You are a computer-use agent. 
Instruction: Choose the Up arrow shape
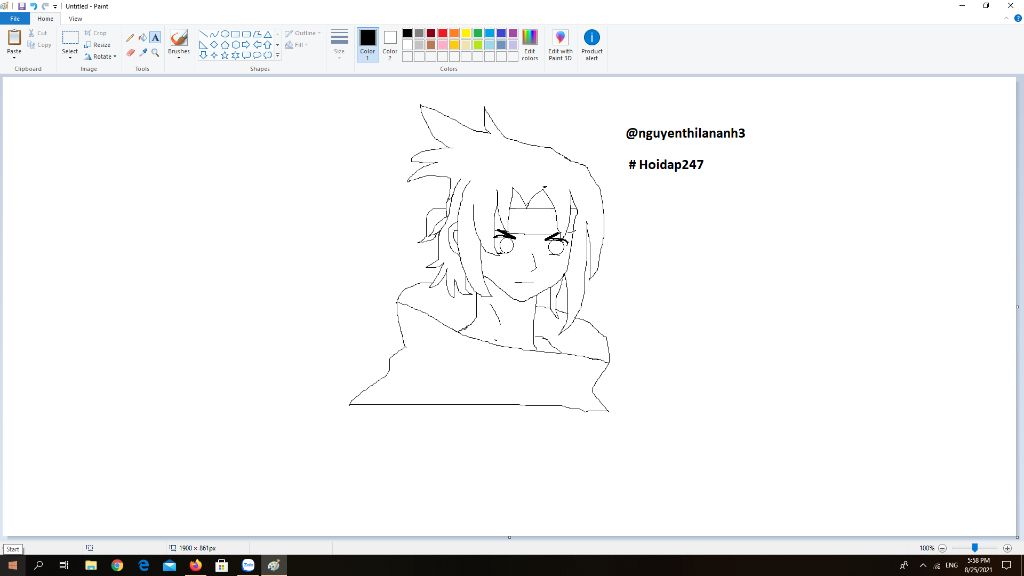268,45
